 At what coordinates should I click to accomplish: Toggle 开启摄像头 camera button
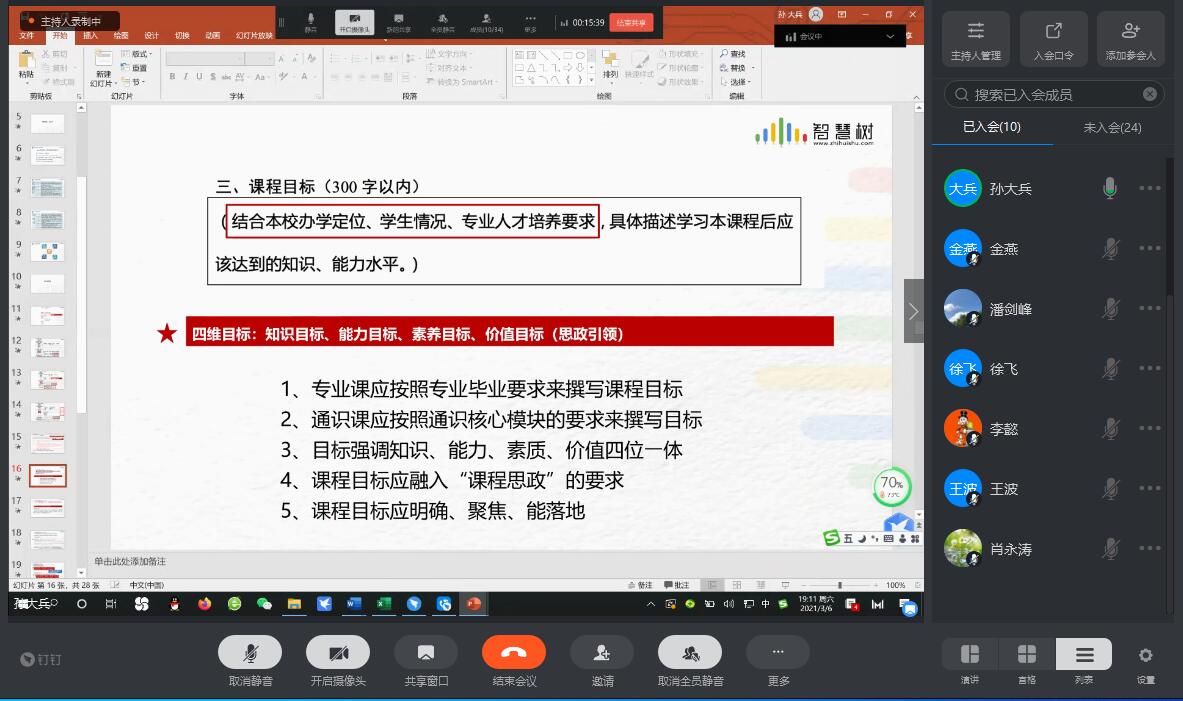(x=338, y=653)
